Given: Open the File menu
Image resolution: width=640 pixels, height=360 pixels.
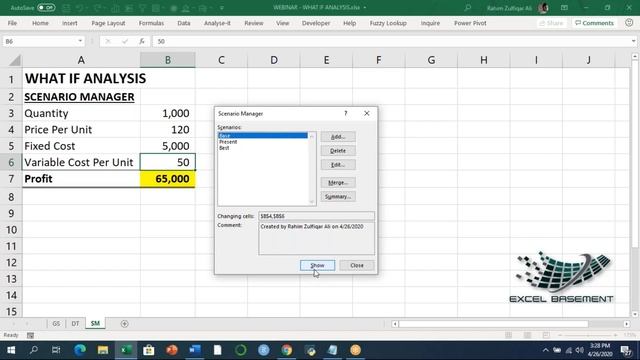Looking at the screenshot, I should click(x=12, y=23).
